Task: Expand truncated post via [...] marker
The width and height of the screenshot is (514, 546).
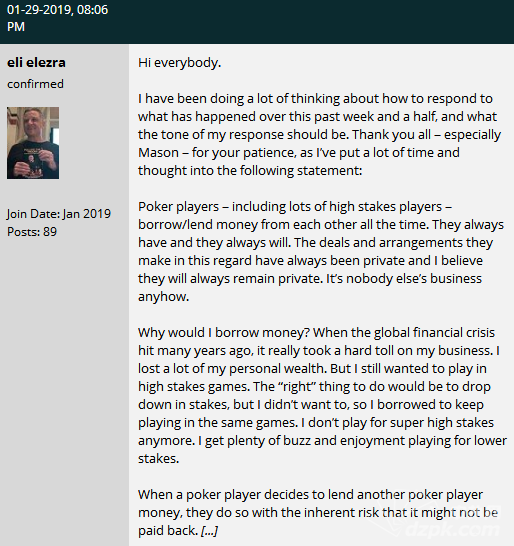Action: tap(209, 531)
